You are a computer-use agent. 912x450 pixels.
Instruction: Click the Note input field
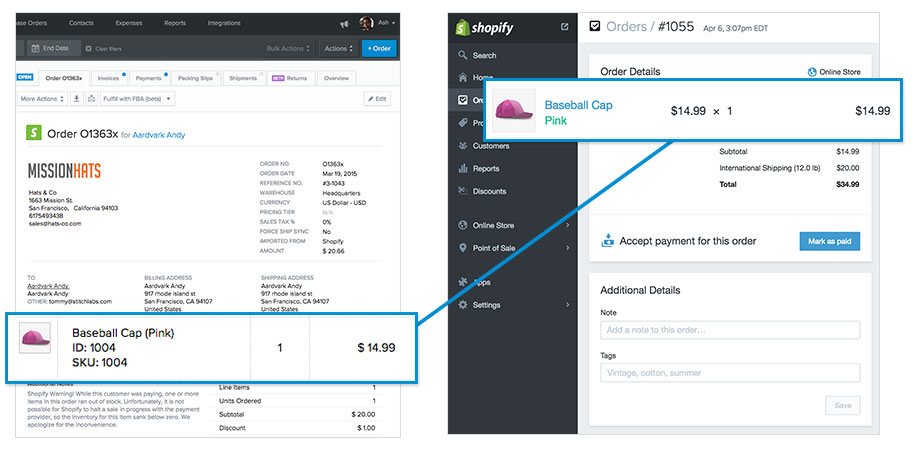(x=730, y=330)
